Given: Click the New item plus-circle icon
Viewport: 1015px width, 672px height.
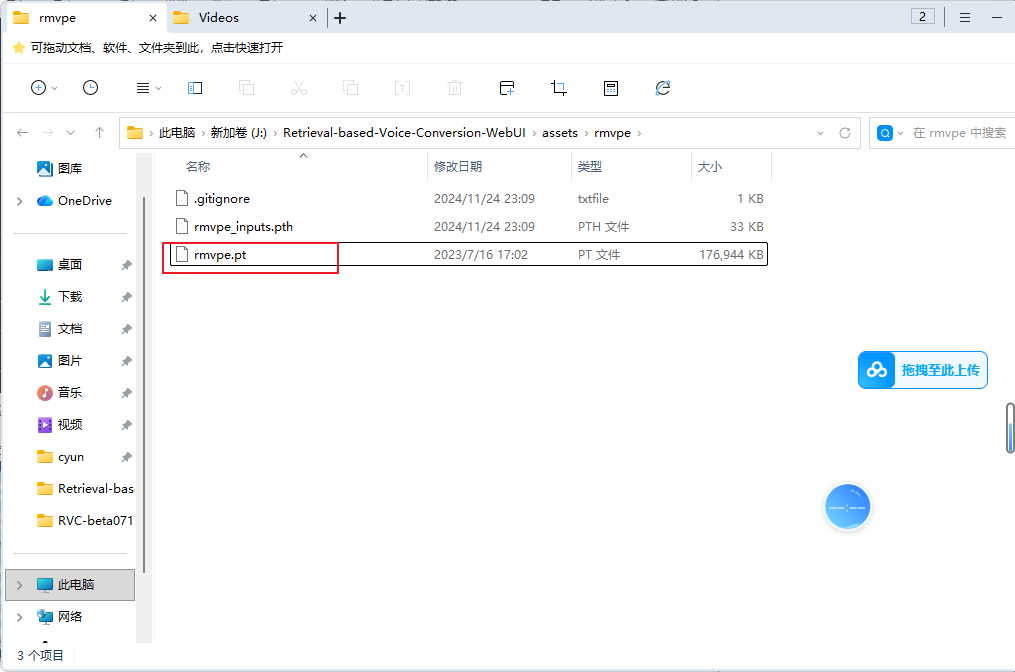Looking at the screenshot, I should (x=39, y=87).
